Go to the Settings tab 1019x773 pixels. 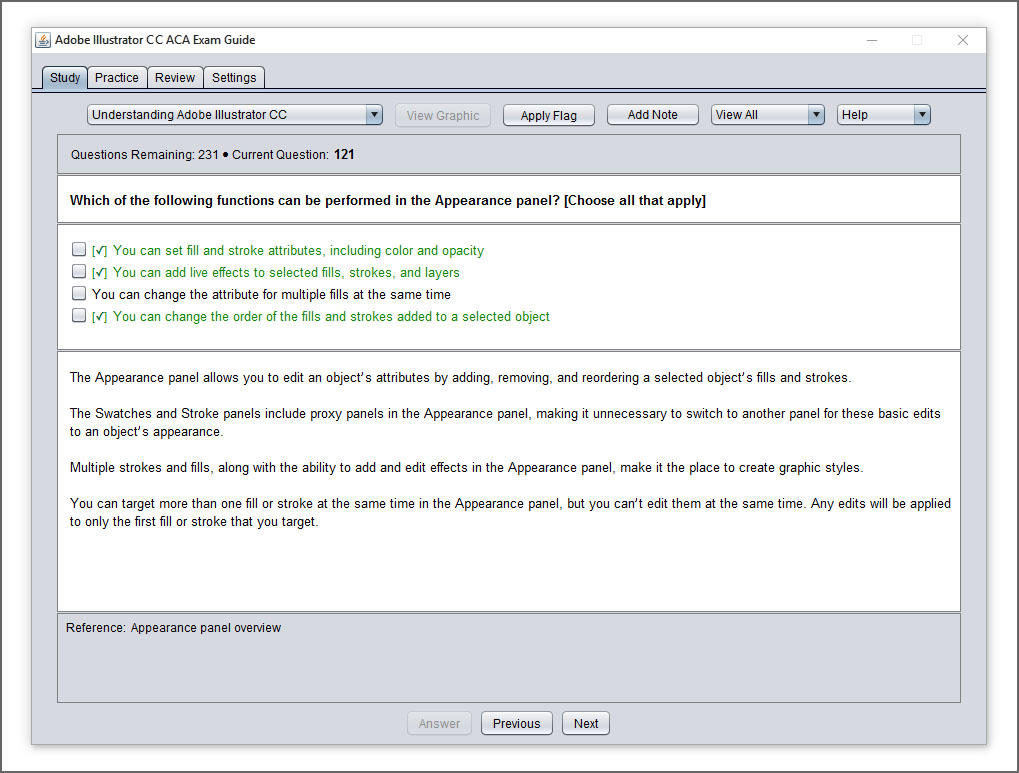pos(234,77)
